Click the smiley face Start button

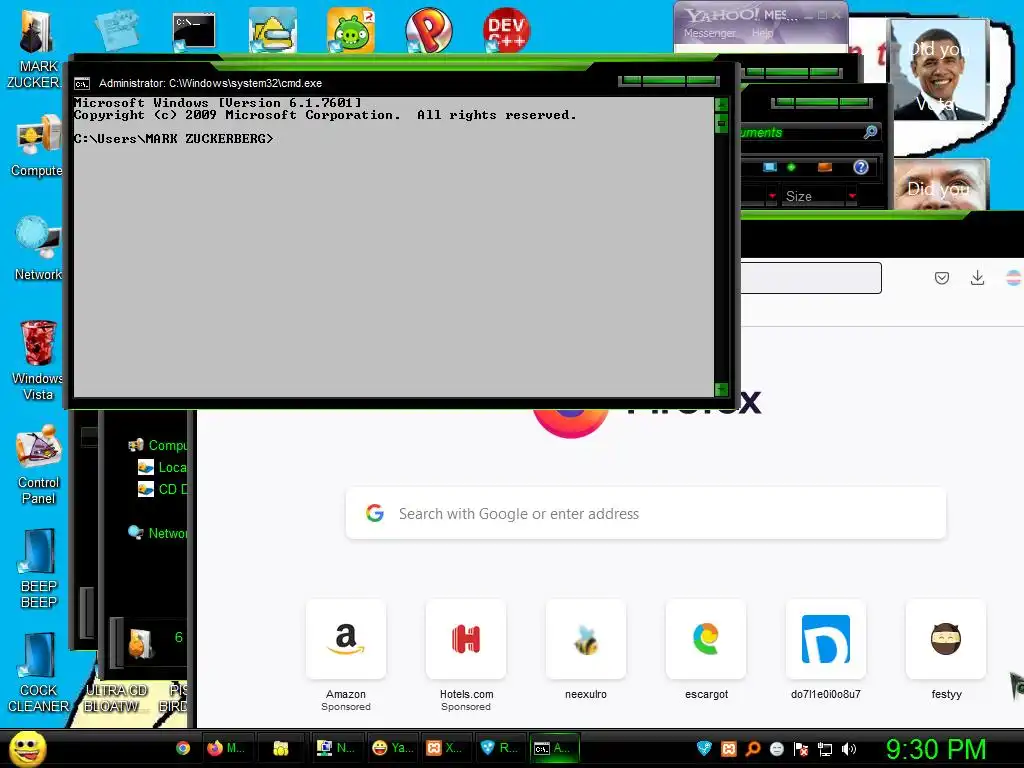tap(27, 748)
